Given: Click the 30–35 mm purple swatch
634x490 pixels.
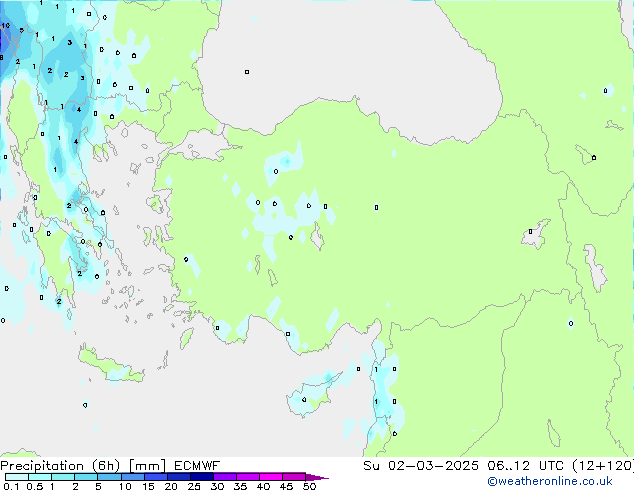Looking at the screenshot, I should click(x=225, y=477).
